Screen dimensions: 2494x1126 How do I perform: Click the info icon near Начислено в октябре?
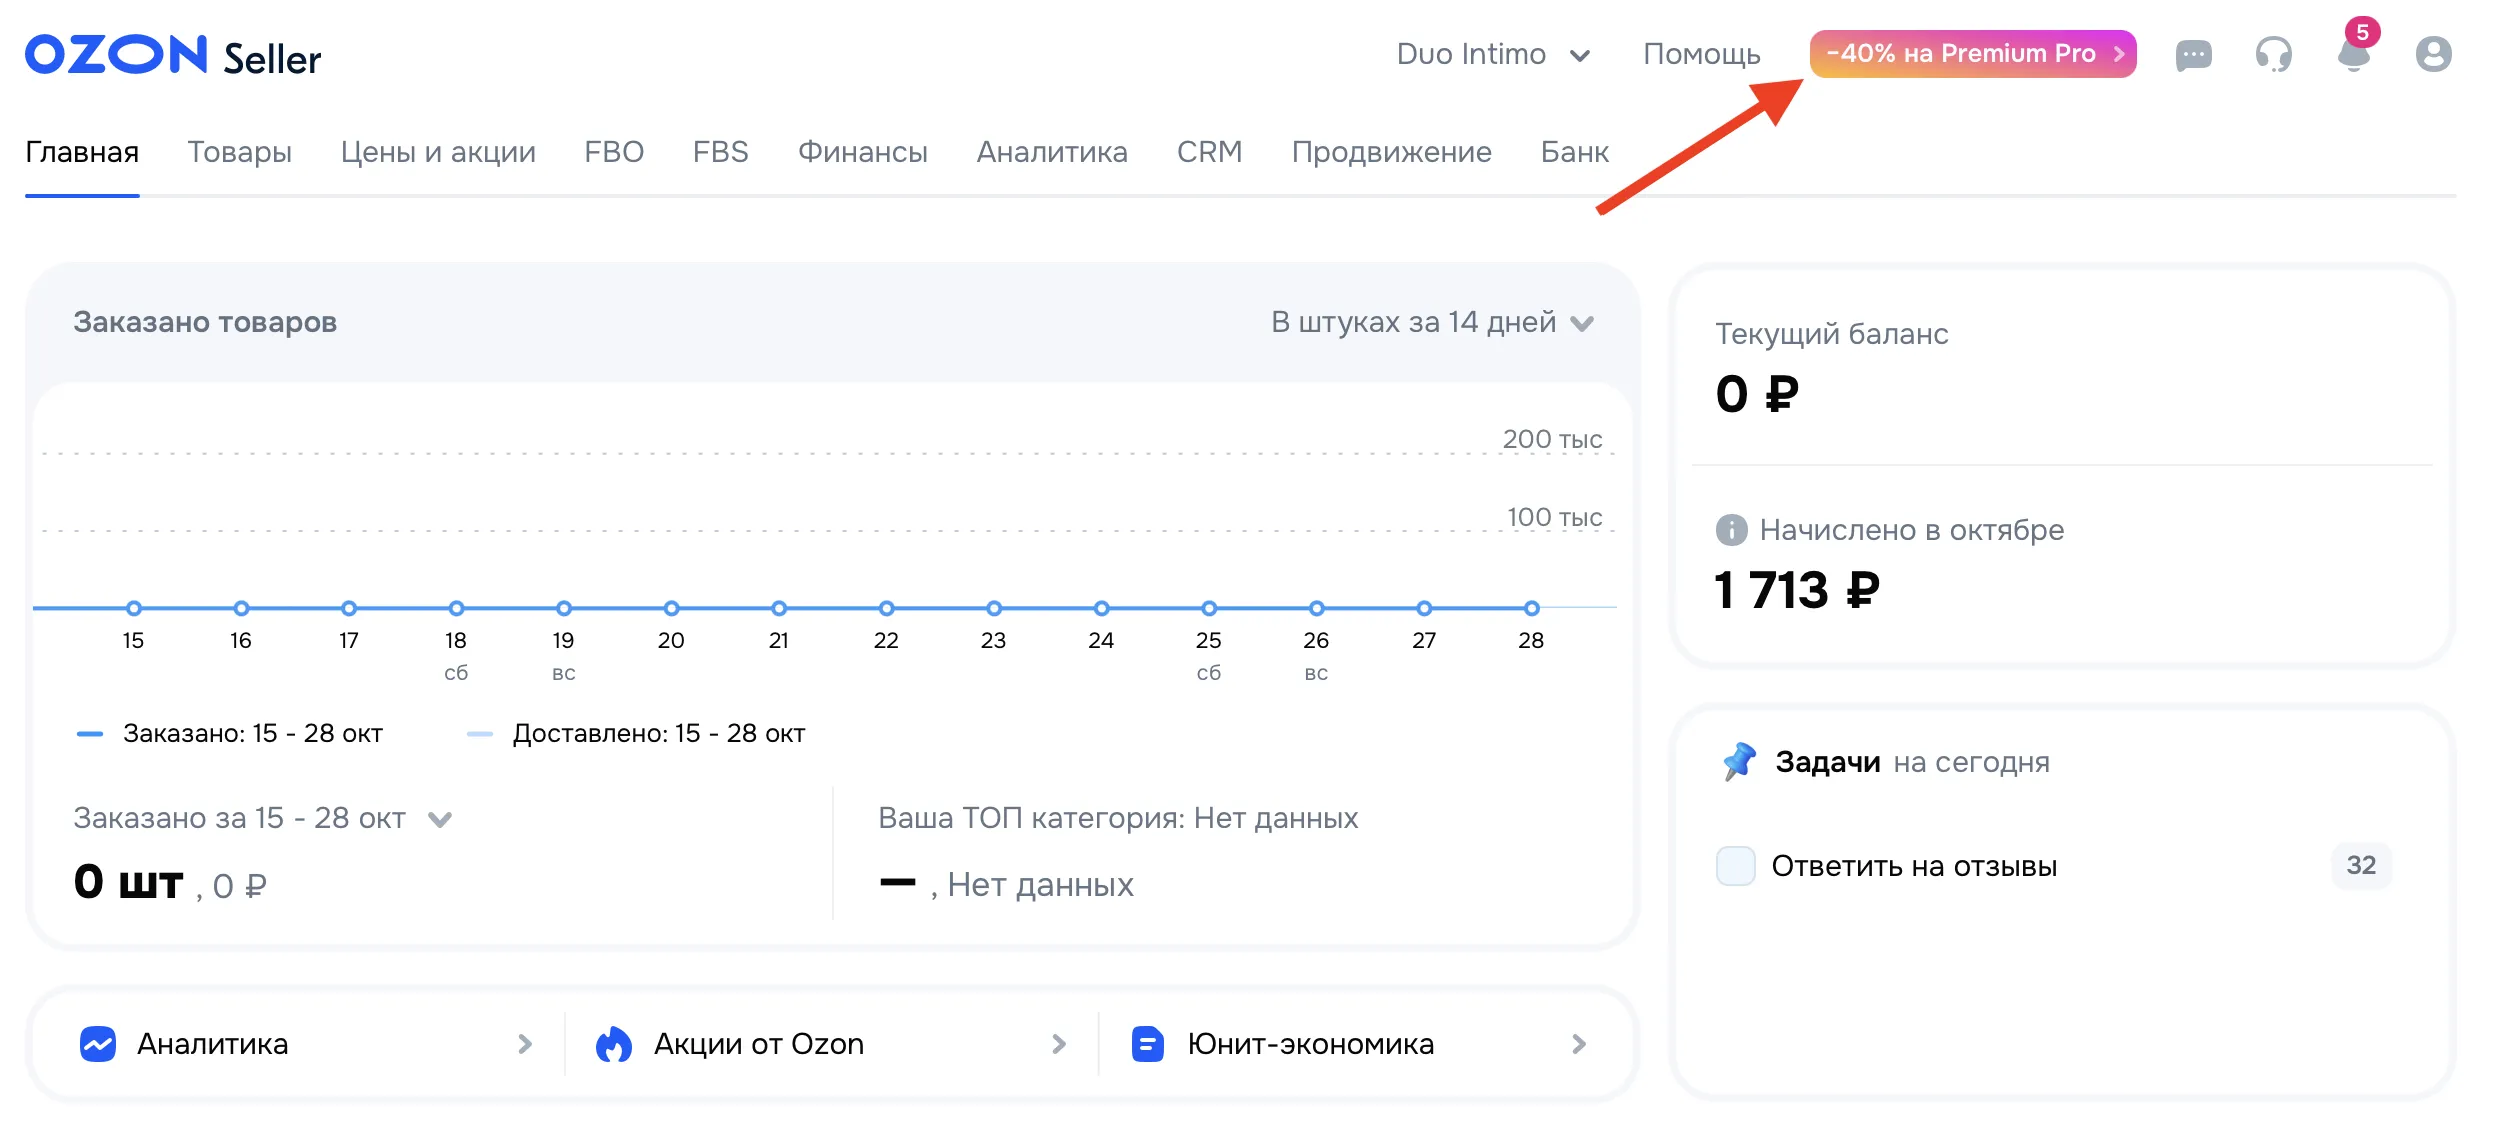point(1731,530)
